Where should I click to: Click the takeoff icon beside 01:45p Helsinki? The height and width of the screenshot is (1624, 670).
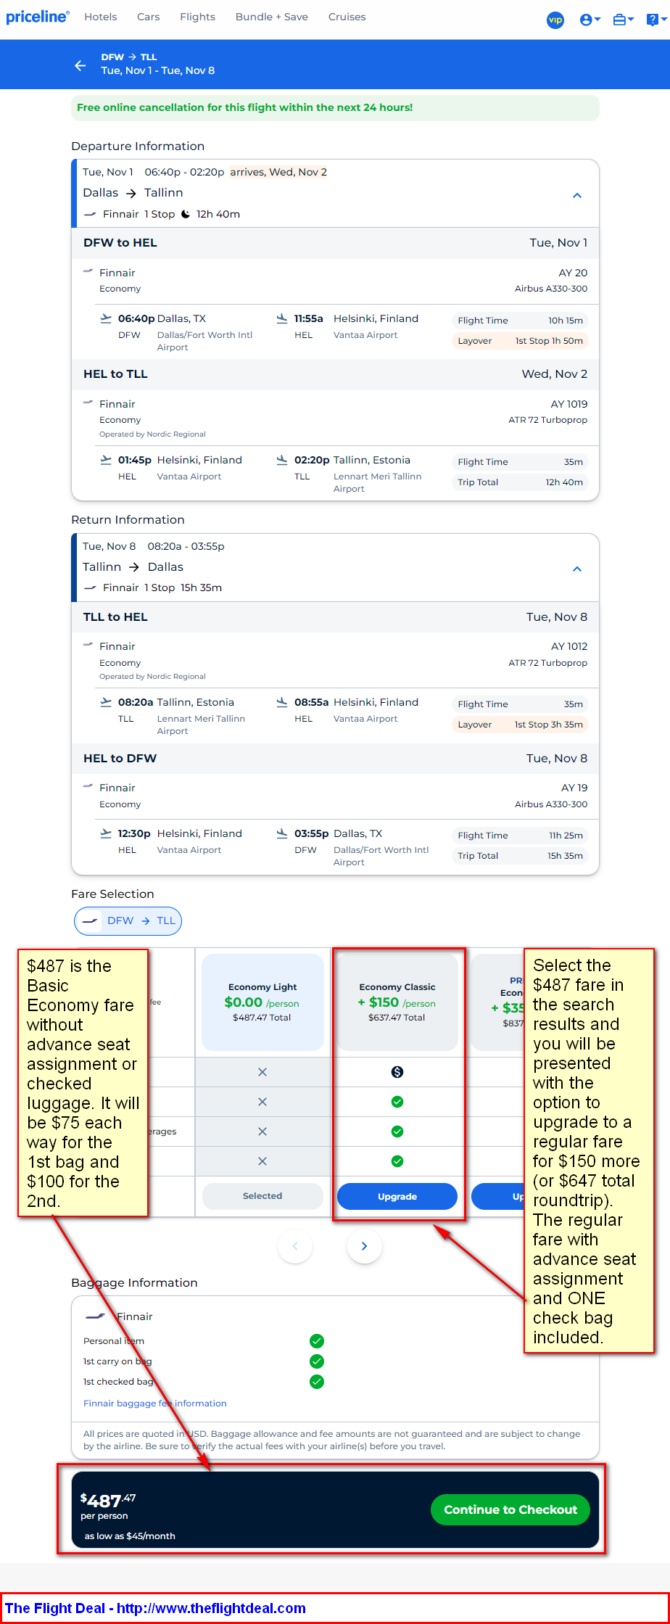106,460
